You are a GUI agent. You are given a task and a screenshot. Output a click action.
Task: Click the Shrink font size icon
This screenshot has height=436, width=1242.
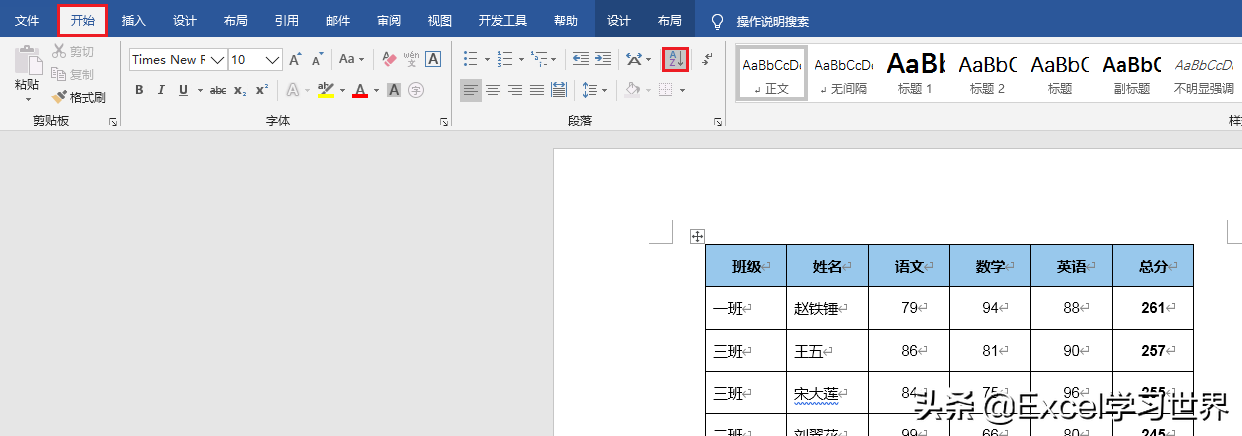[x=317, y=60]
